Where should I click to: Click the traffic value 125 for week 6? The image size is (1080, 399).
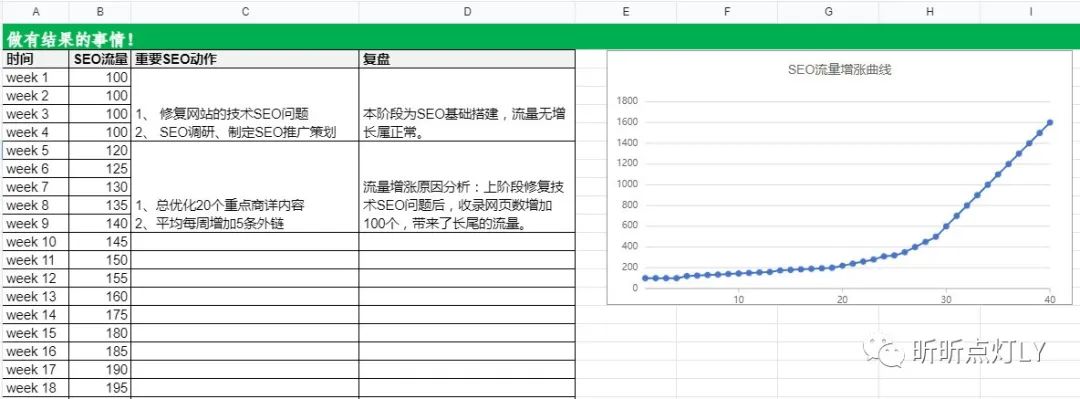click(x=101, y=169)
